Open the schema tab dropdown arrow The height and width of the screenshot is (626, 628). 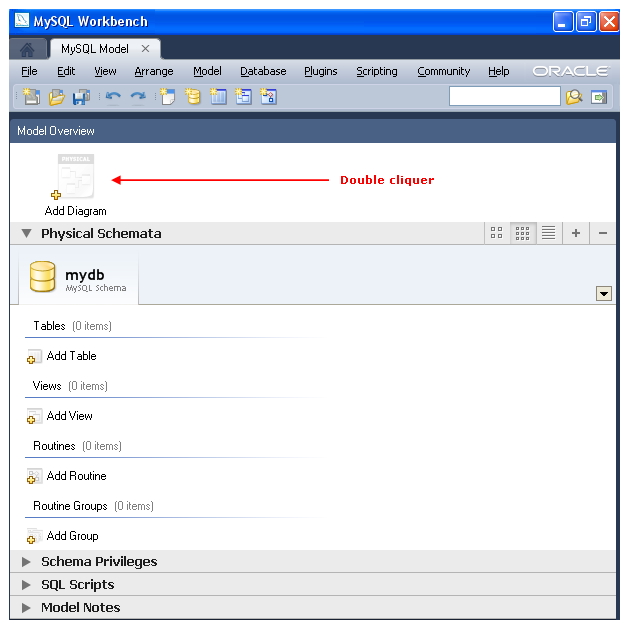coord(604,294)
